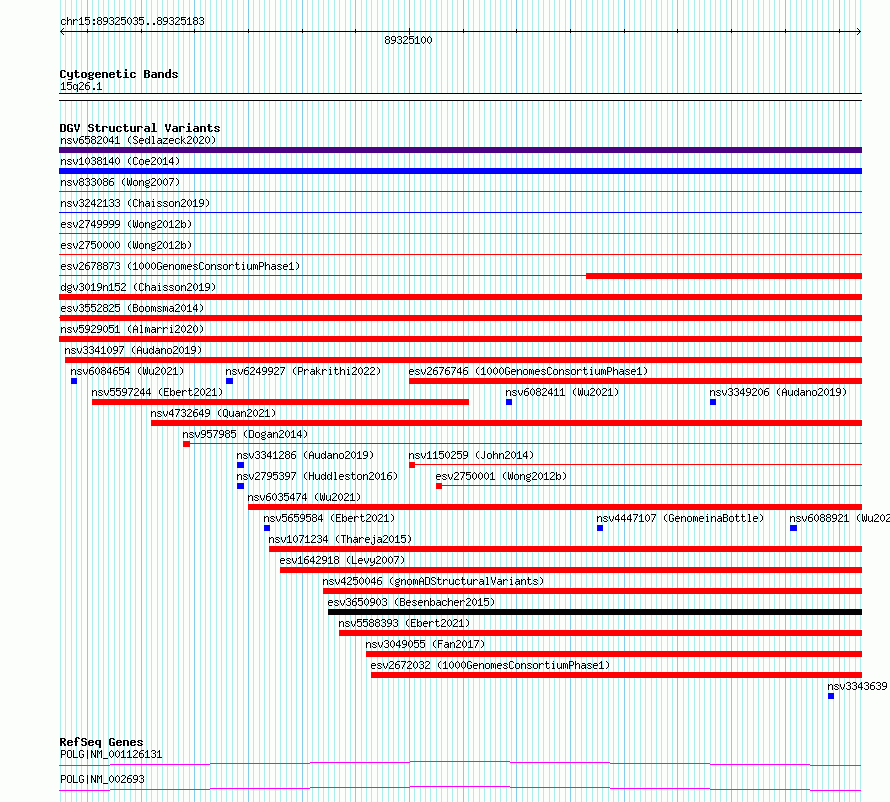Open nsv4732649 (Quan2021) variant
This screenshot has height=802, width=890.
tap(213, 413)
